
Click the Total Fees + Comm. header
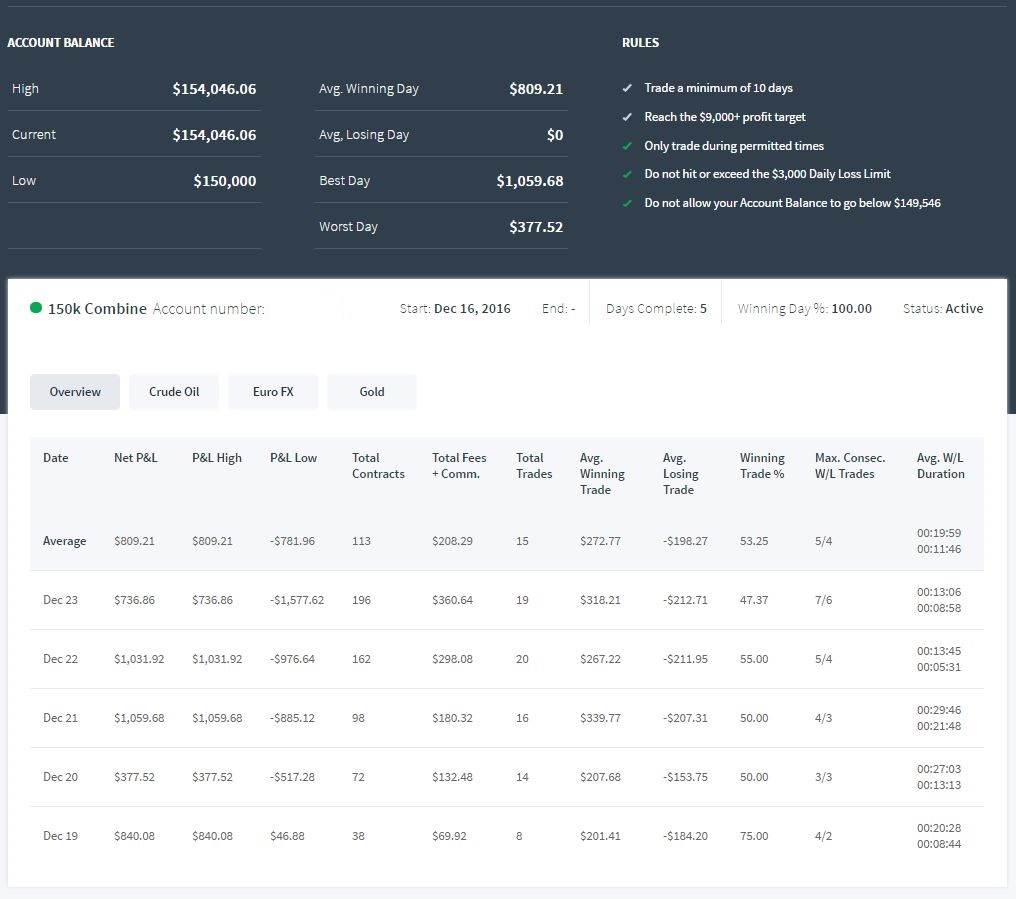tap(459, 466)
